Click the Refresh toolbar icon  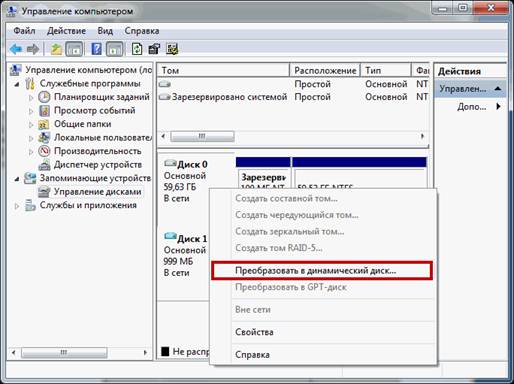point(137,49)
